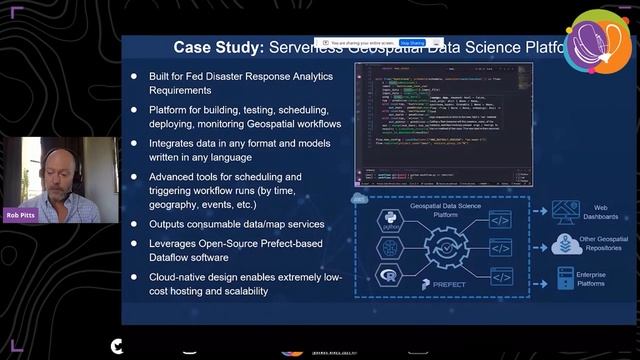Image resolution: width=640 pixels, height=360 pixels.
Task: Click the "Outputs consumable data/map services" bullet
Action: tap(237, 224)
